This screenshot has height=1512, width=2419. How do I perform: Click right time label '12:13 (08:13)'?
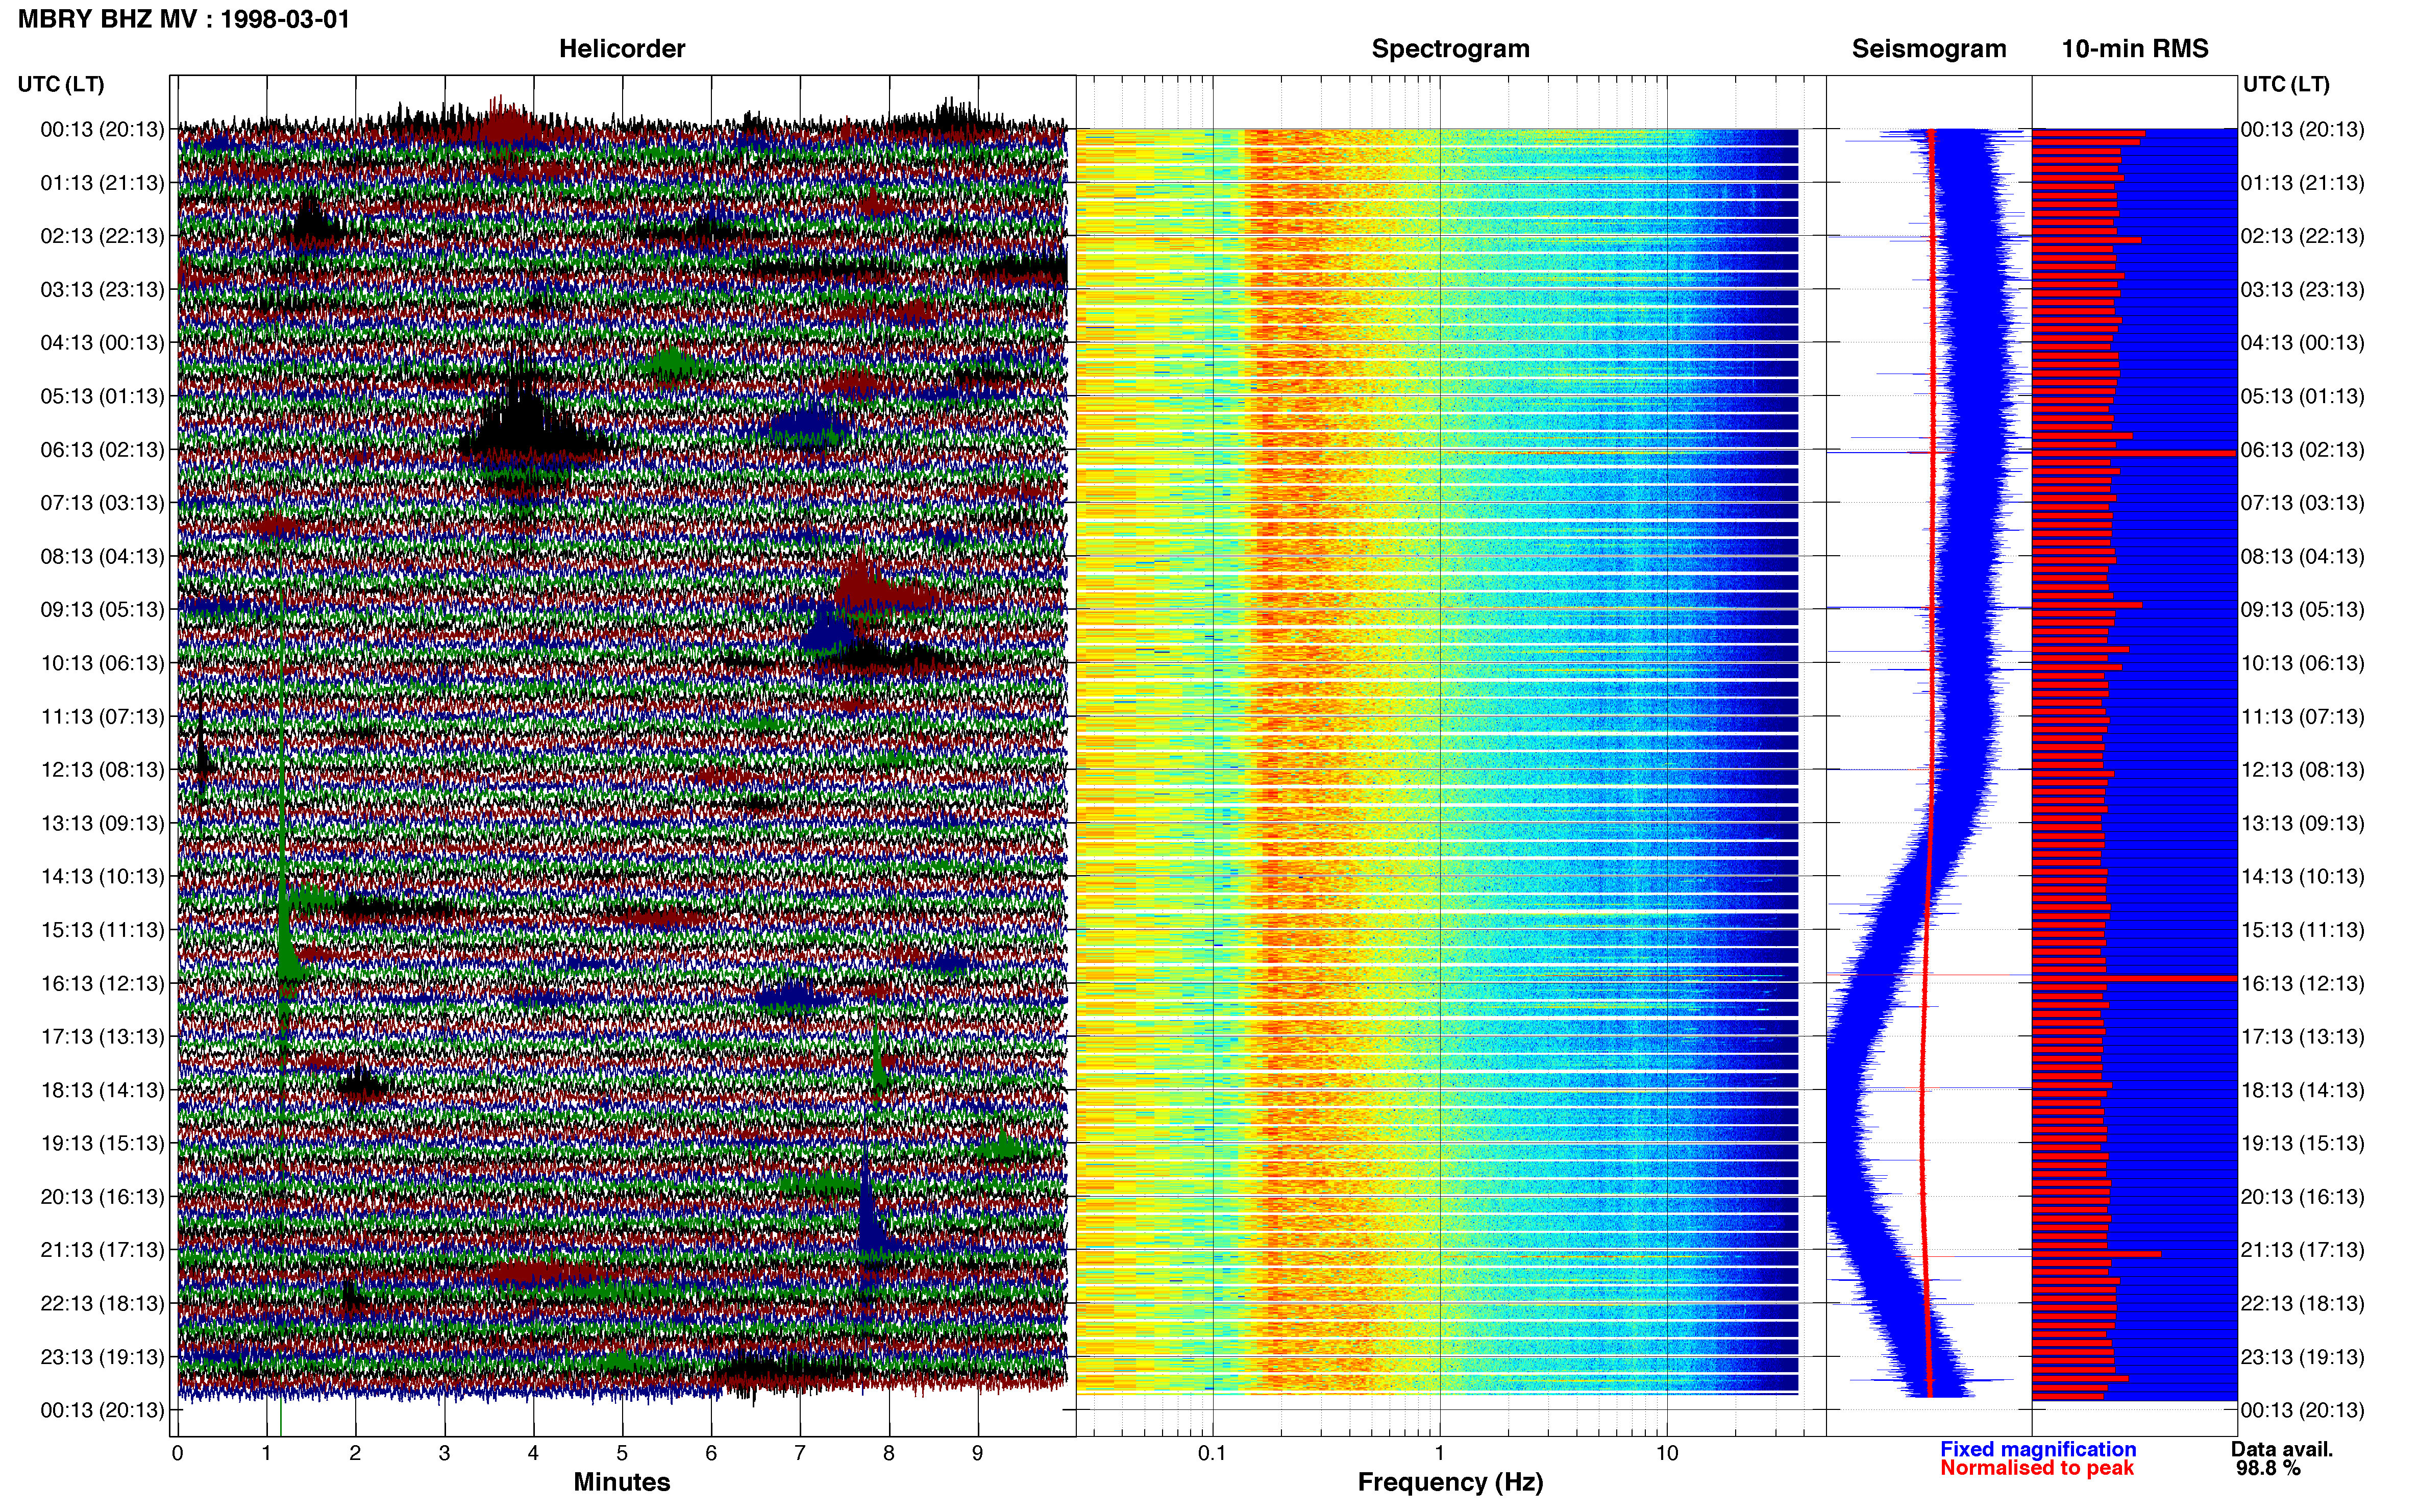pyautogui.click(x=2302, y=770)
